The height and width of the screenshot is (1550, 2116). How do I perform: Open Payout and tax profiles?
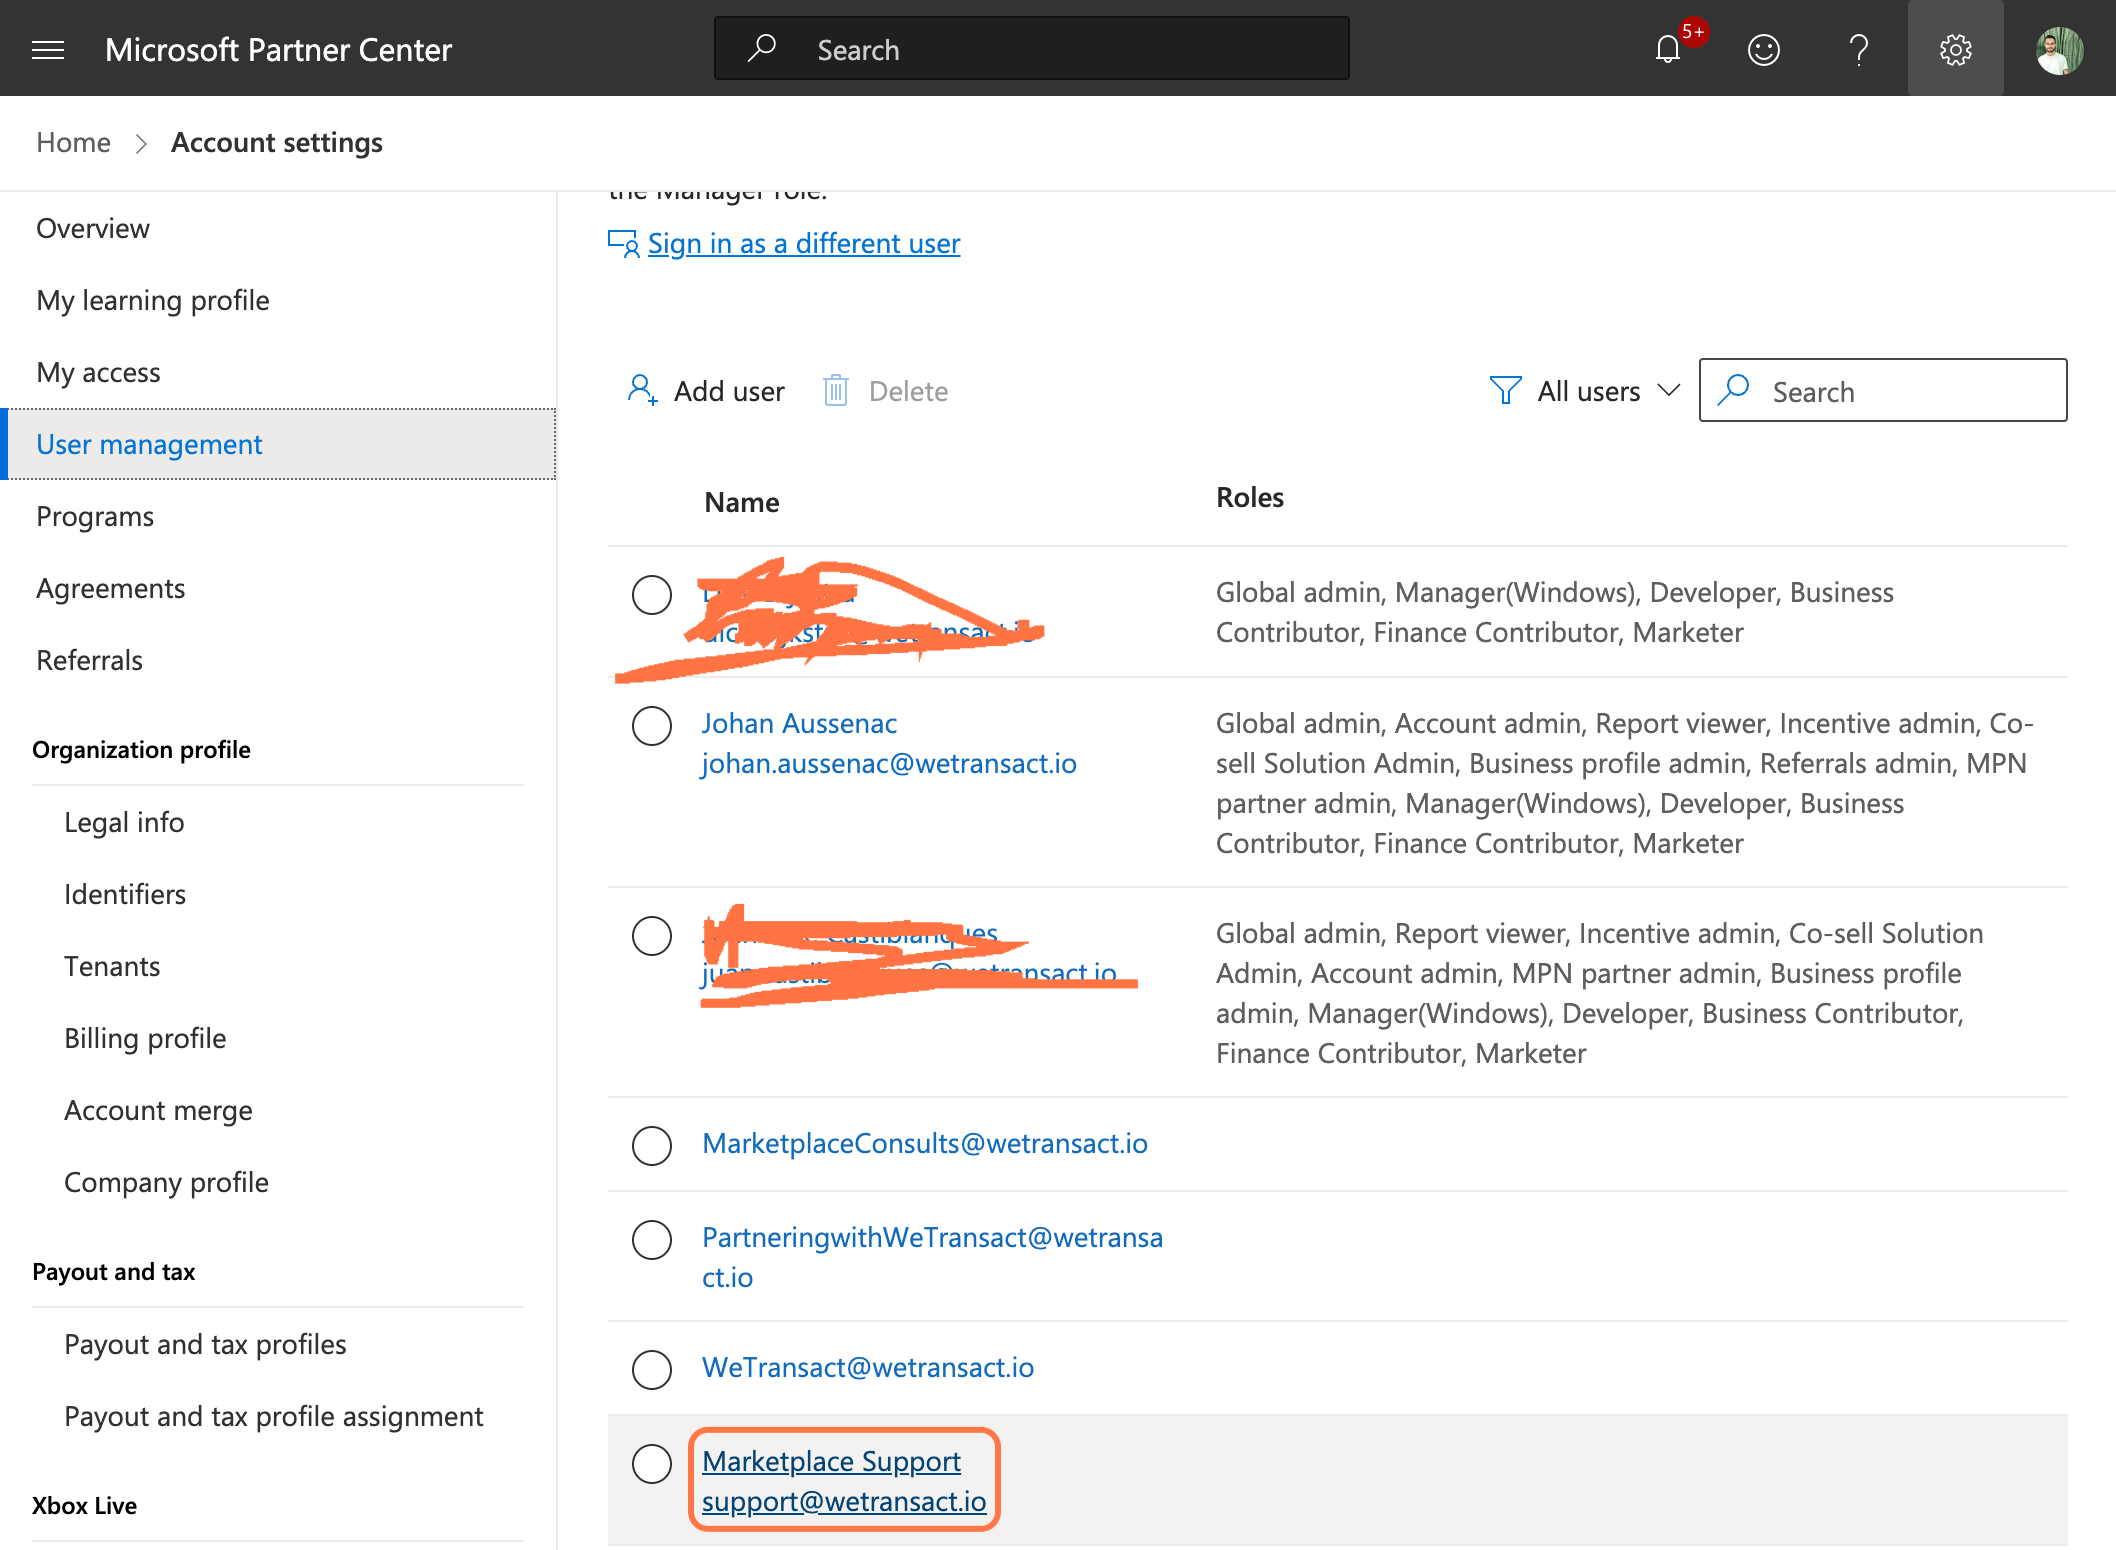click(x=205, y=1345)
